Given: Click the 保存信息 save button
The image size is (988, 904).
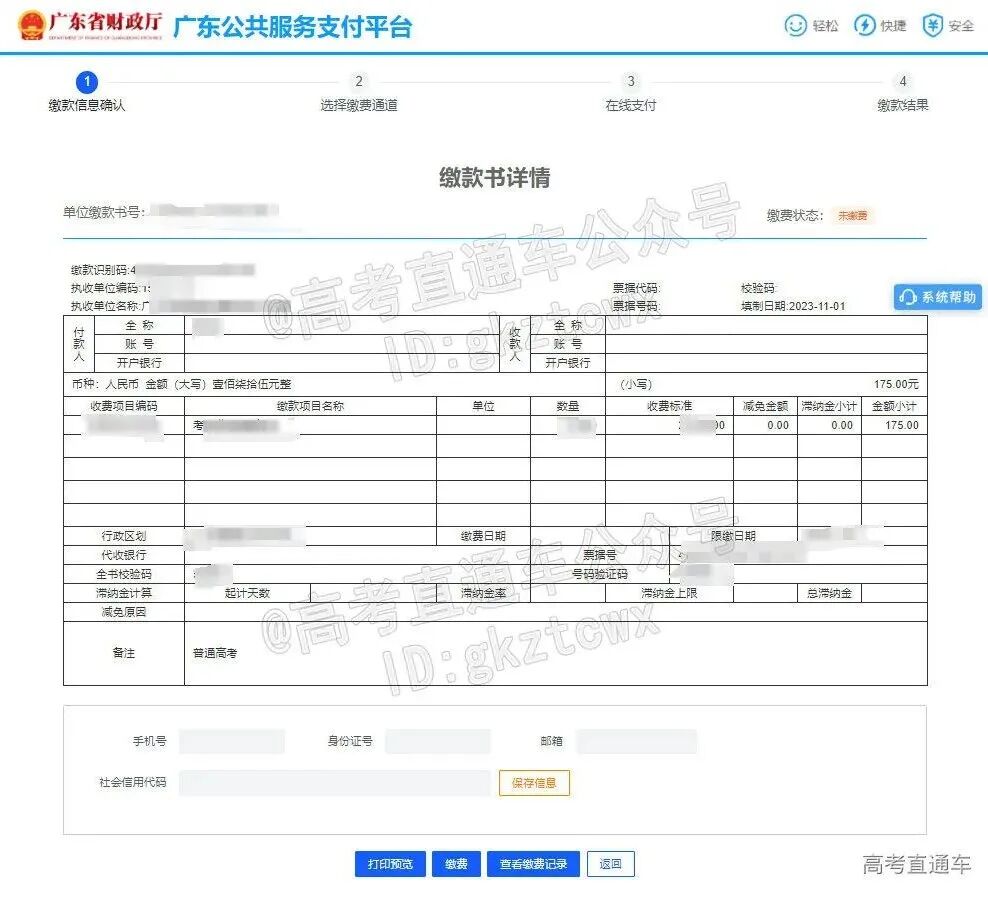Looking at the screenshot, I should coord(534,783).
